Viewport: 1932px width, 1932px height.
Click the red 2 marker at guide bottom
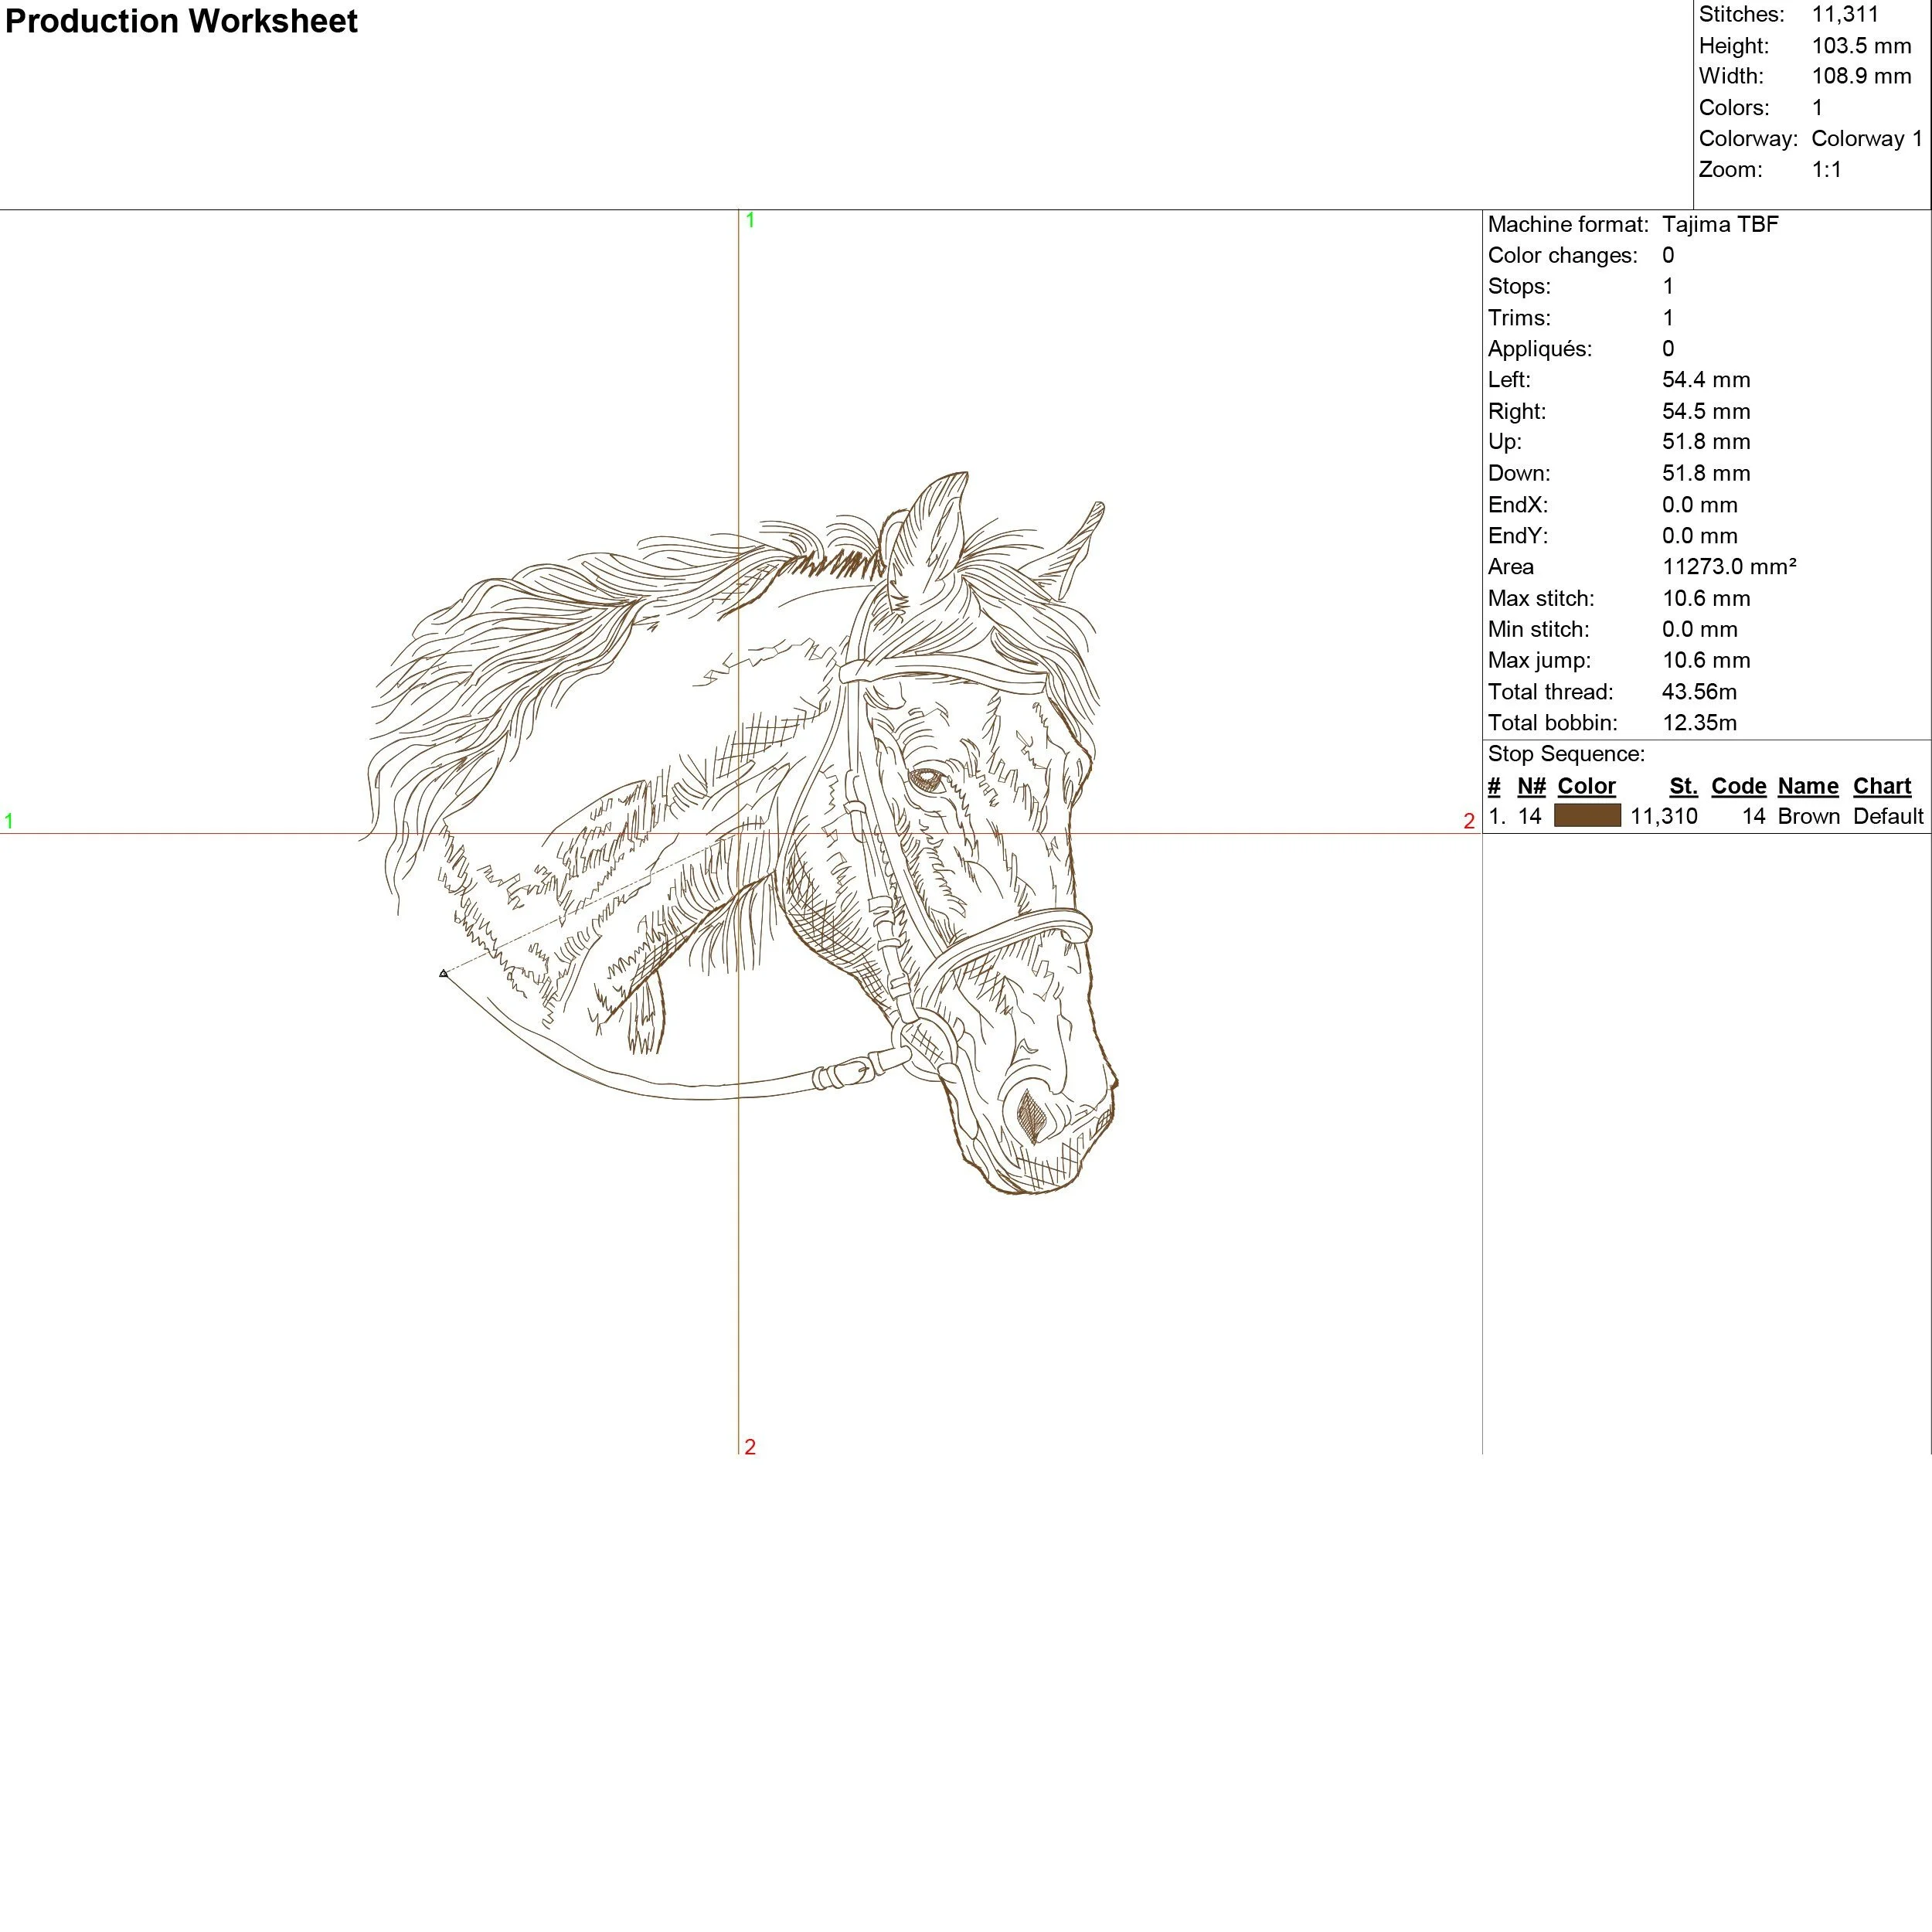point(750,1446)
